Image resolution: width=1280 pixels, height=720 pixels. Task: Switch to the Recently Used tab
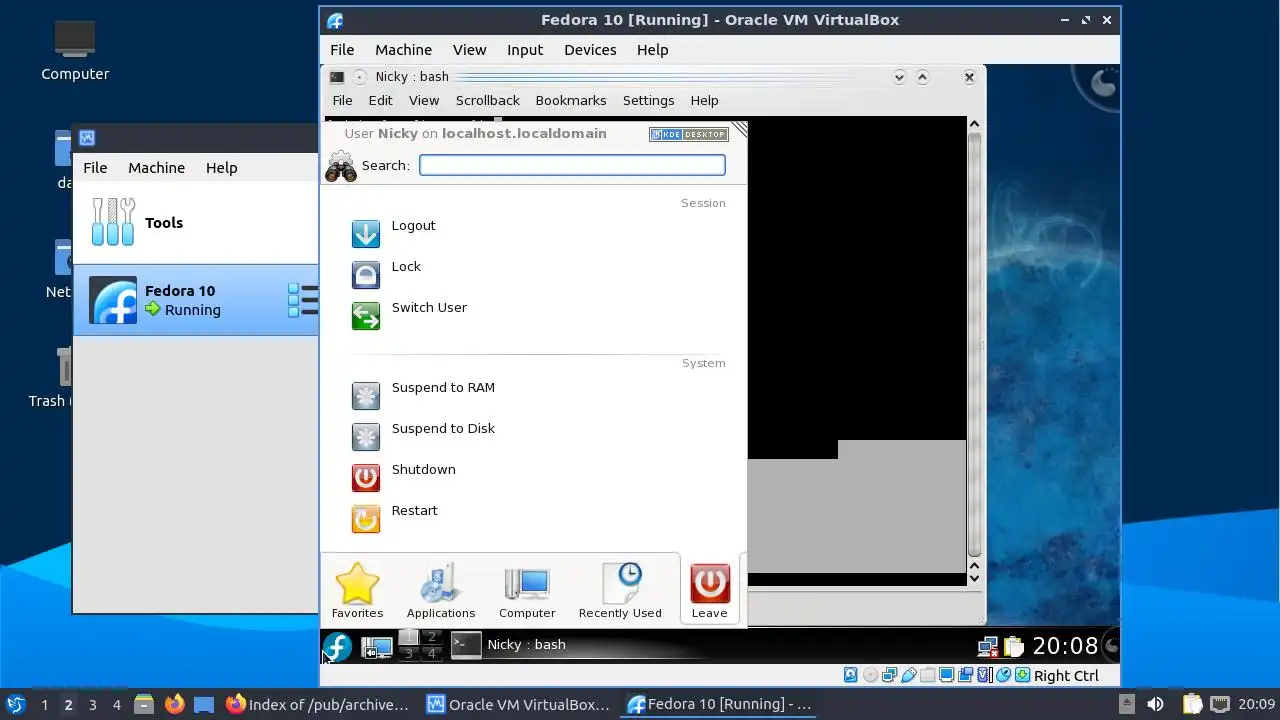click(620, 591)
